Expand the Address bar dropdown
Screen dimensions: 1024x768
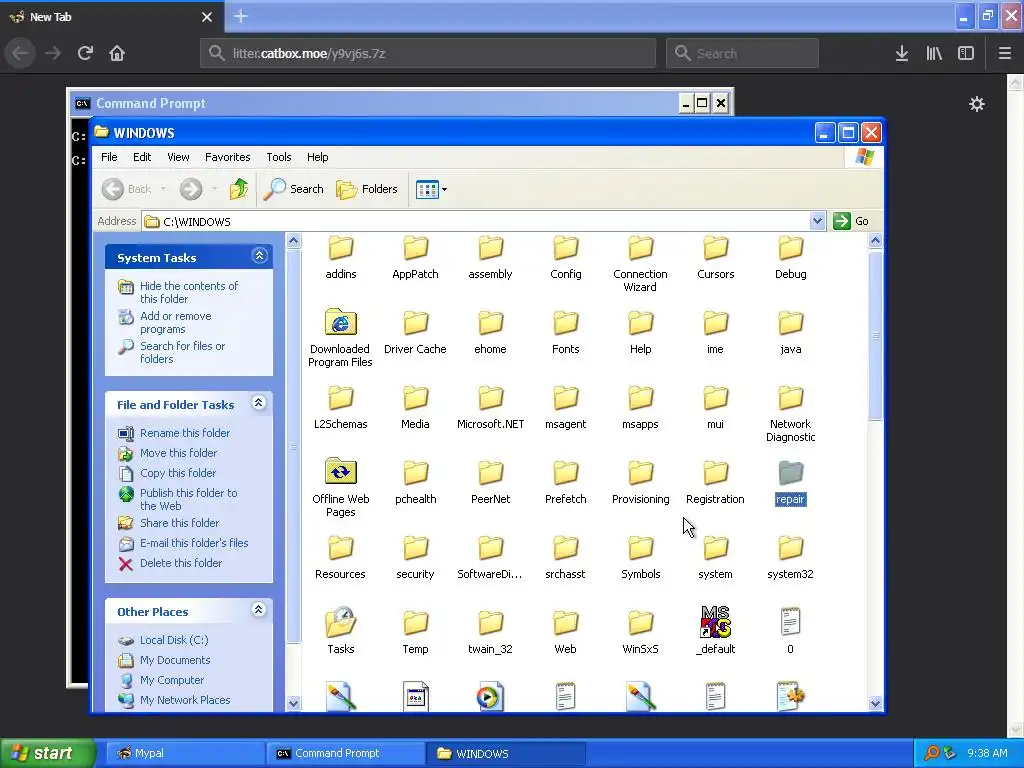click(817, 221)
